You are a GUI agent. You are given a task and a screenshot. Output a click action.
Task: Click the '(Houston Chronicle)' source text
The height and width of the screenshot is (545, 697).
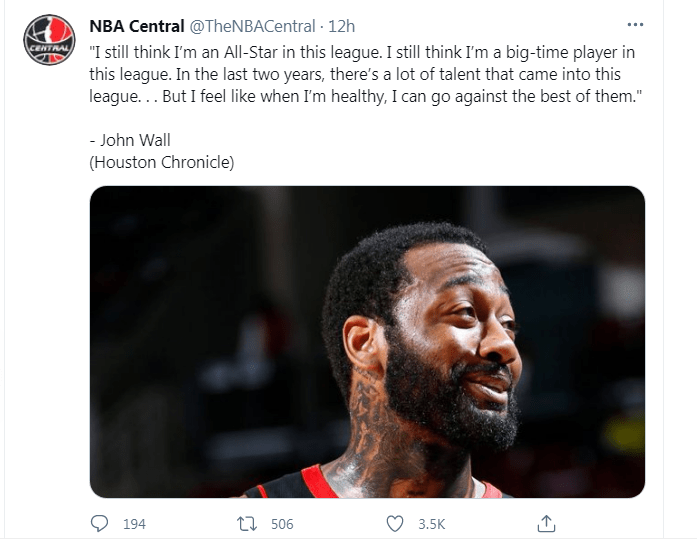click(162, 162)
